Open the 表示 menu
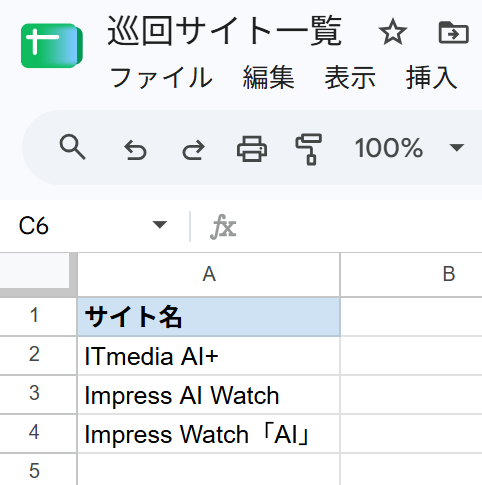This screenshot has height=485, width=482. [x=350, y=78]
